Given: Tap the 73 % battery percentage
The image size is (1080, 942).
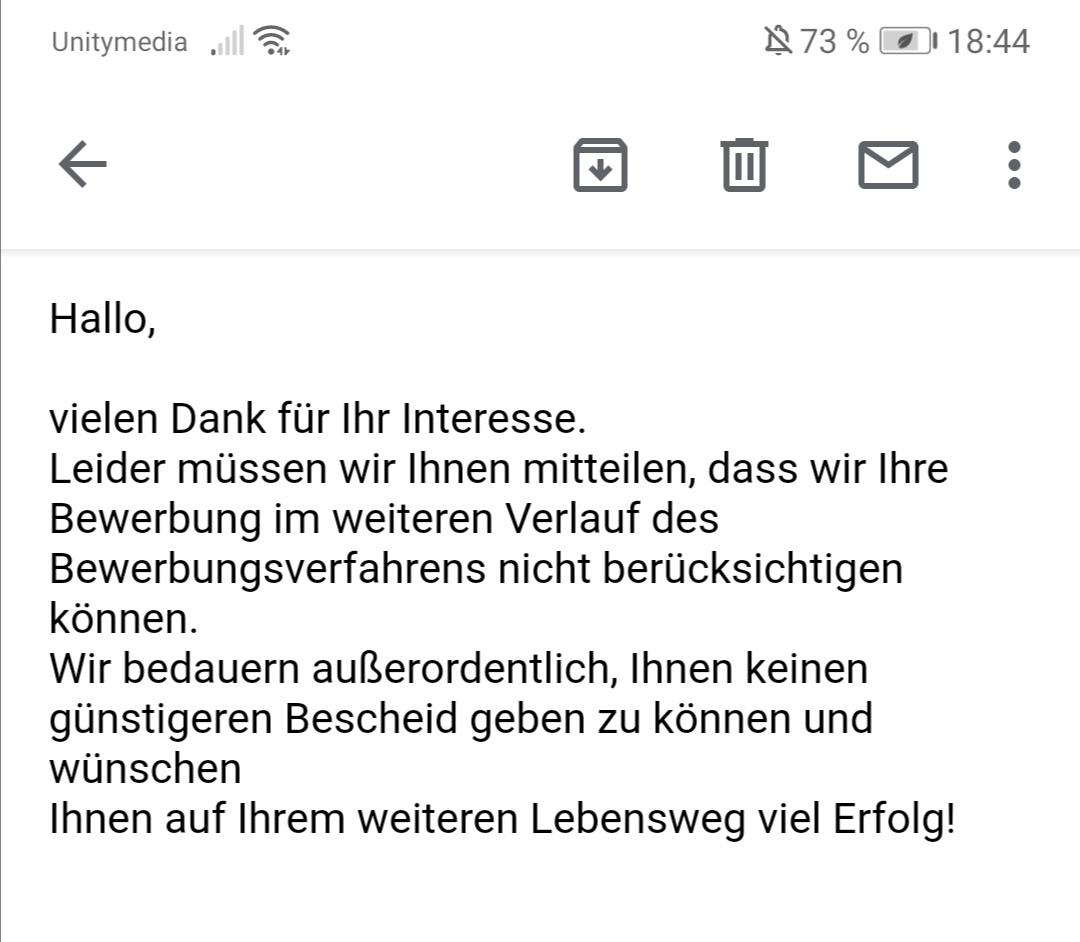Looking at the screenshot, I should (834, 41).
